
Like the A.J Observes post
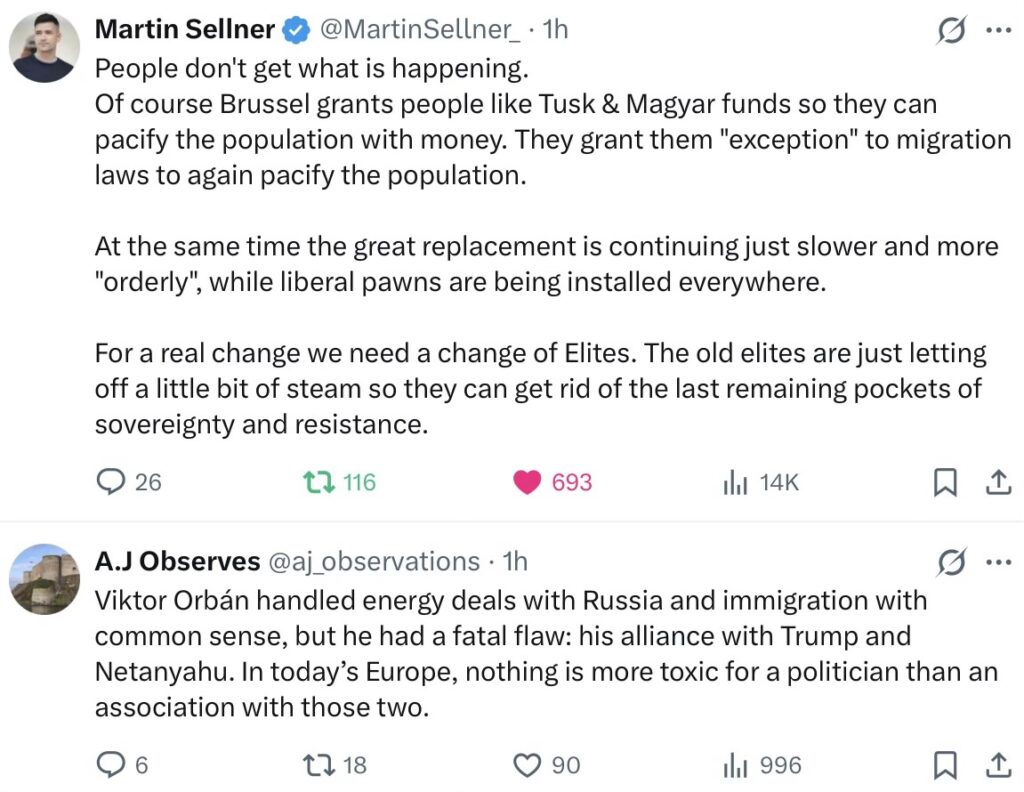[527, 765]
